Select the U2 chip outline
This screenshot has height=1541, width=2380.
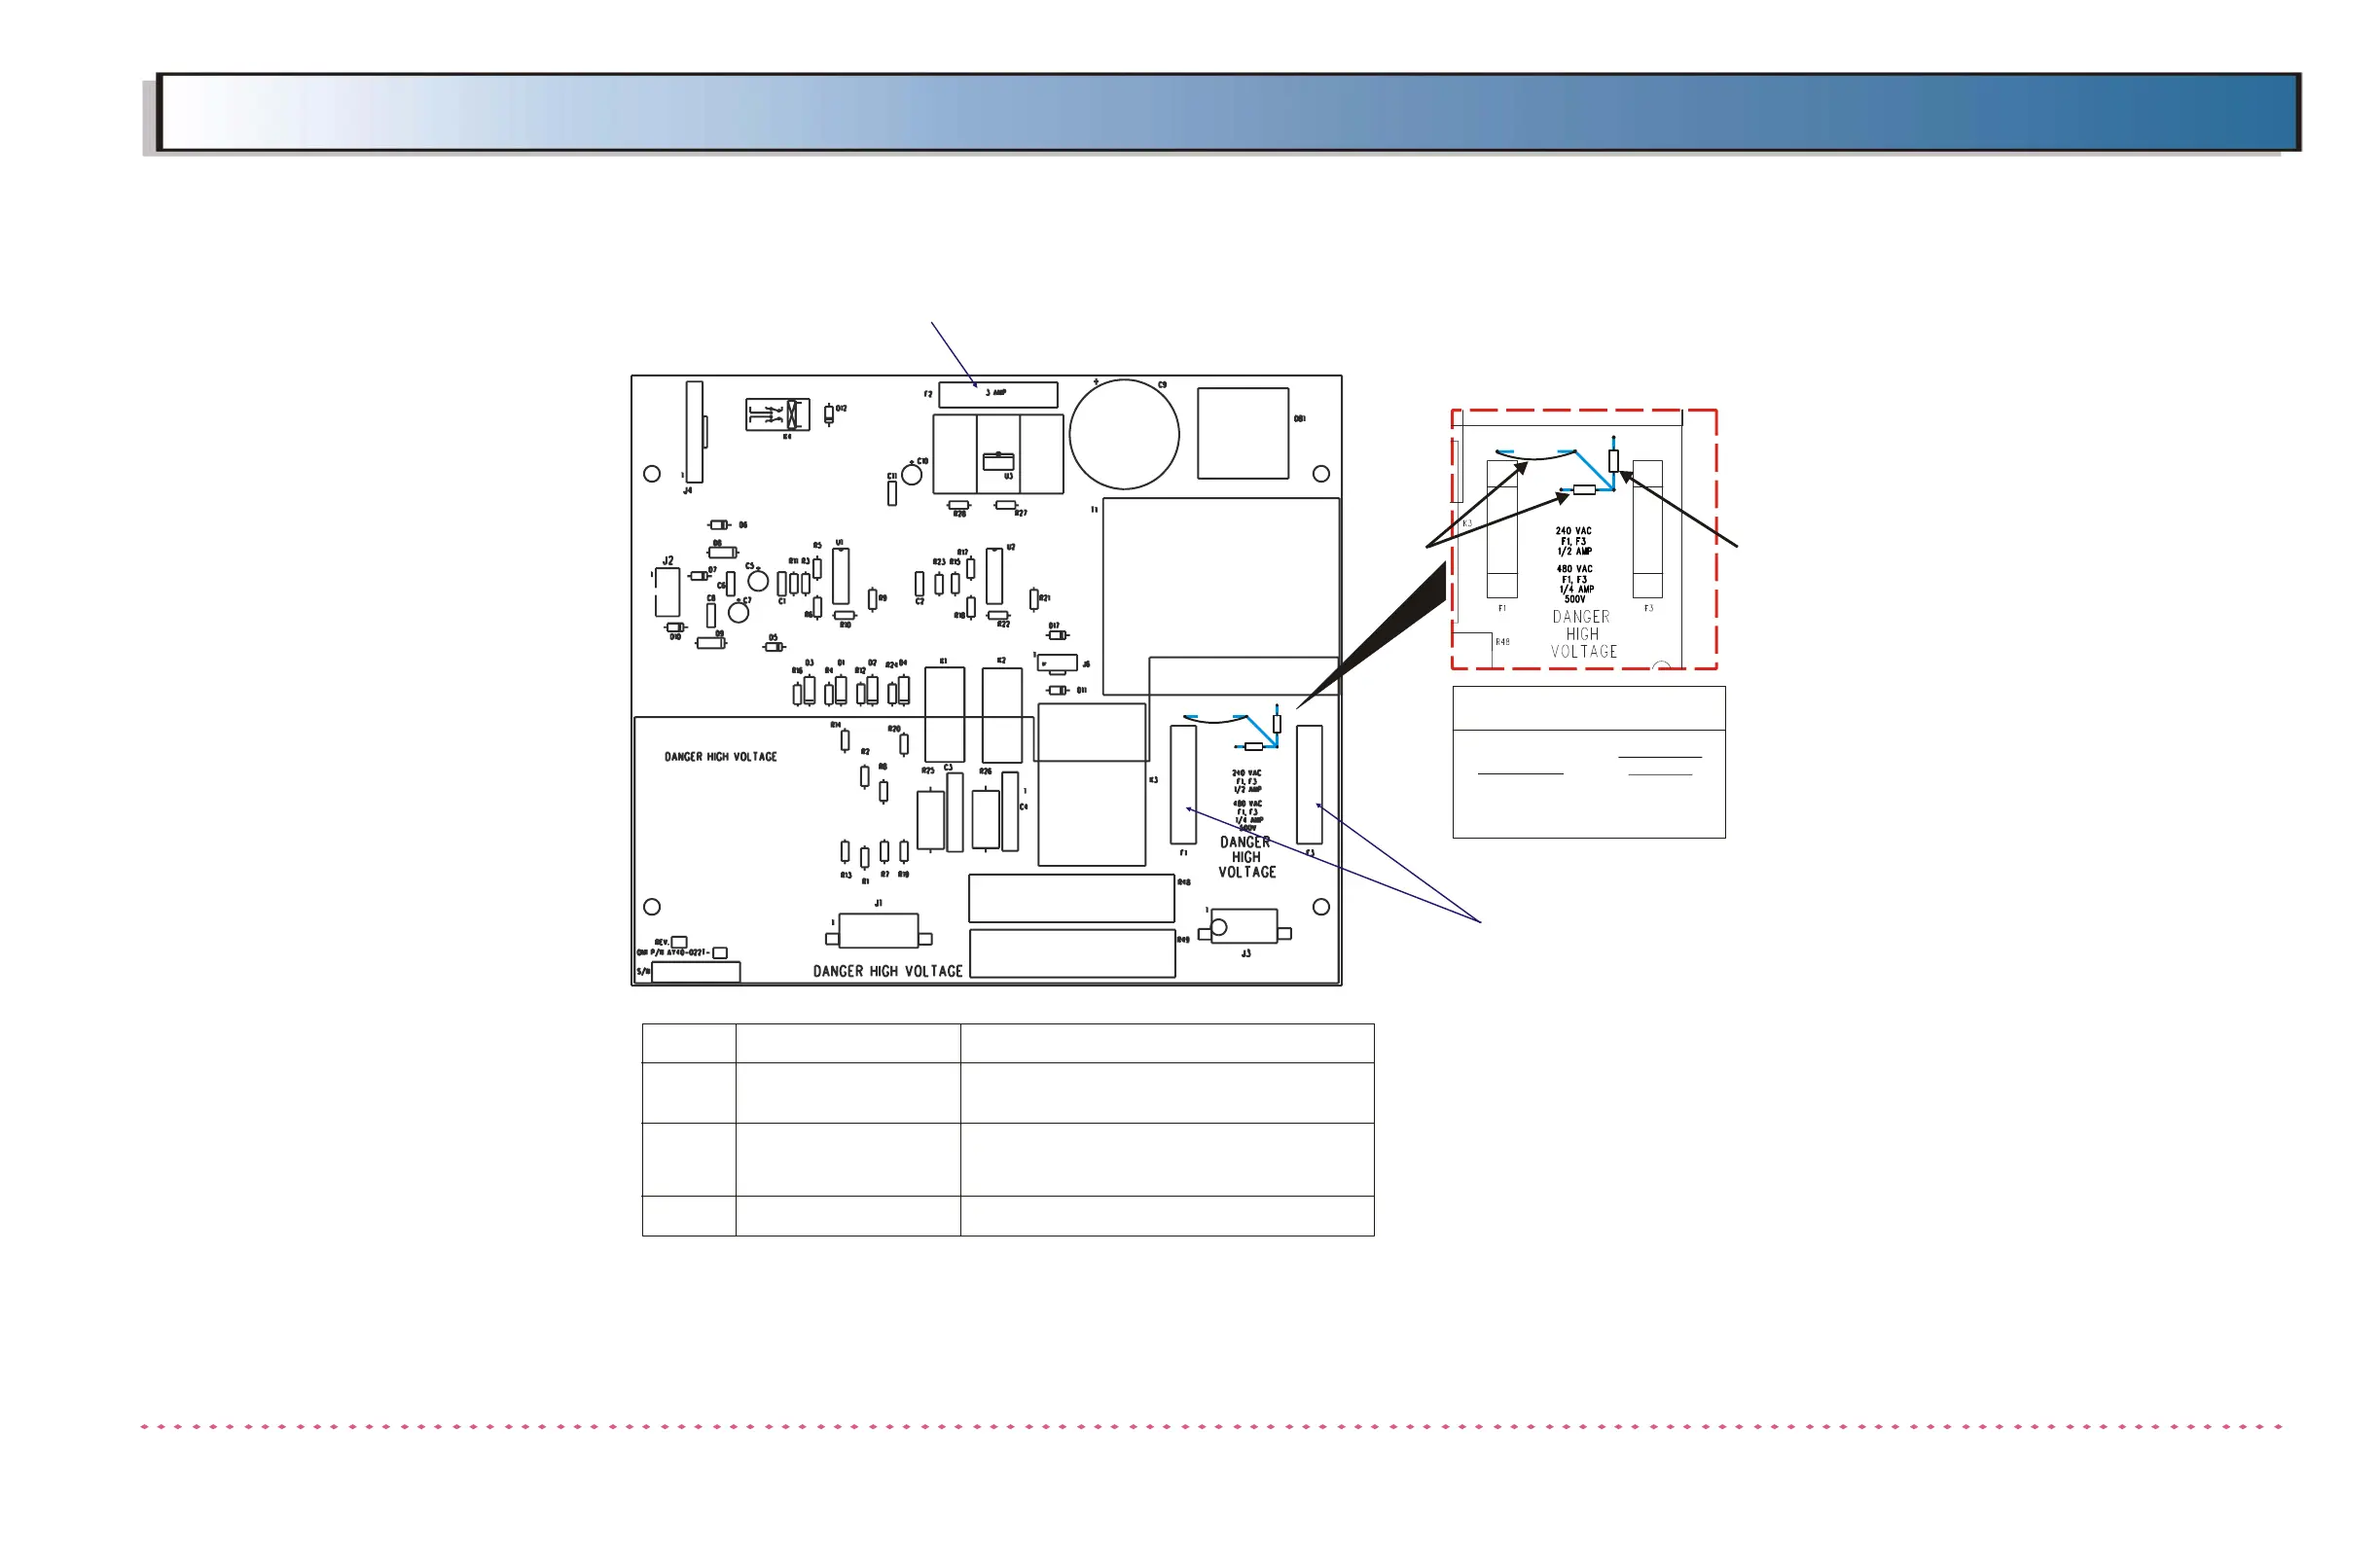click(x=993, y=576)
